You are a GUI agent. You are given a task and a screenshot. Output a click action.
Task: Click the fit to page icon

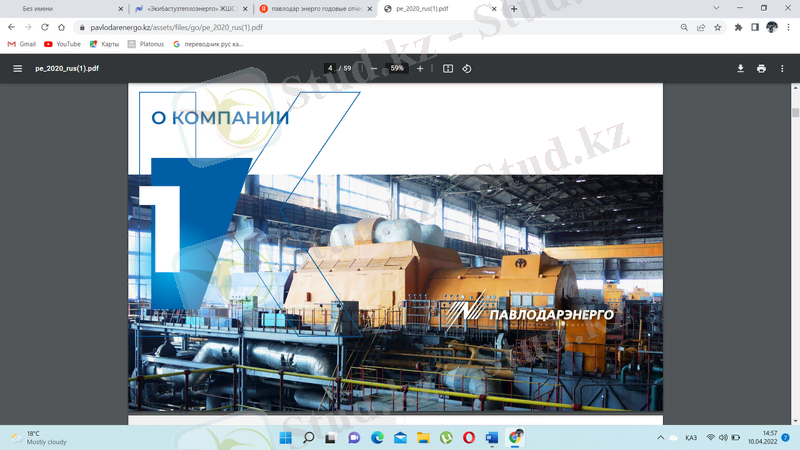447,68
